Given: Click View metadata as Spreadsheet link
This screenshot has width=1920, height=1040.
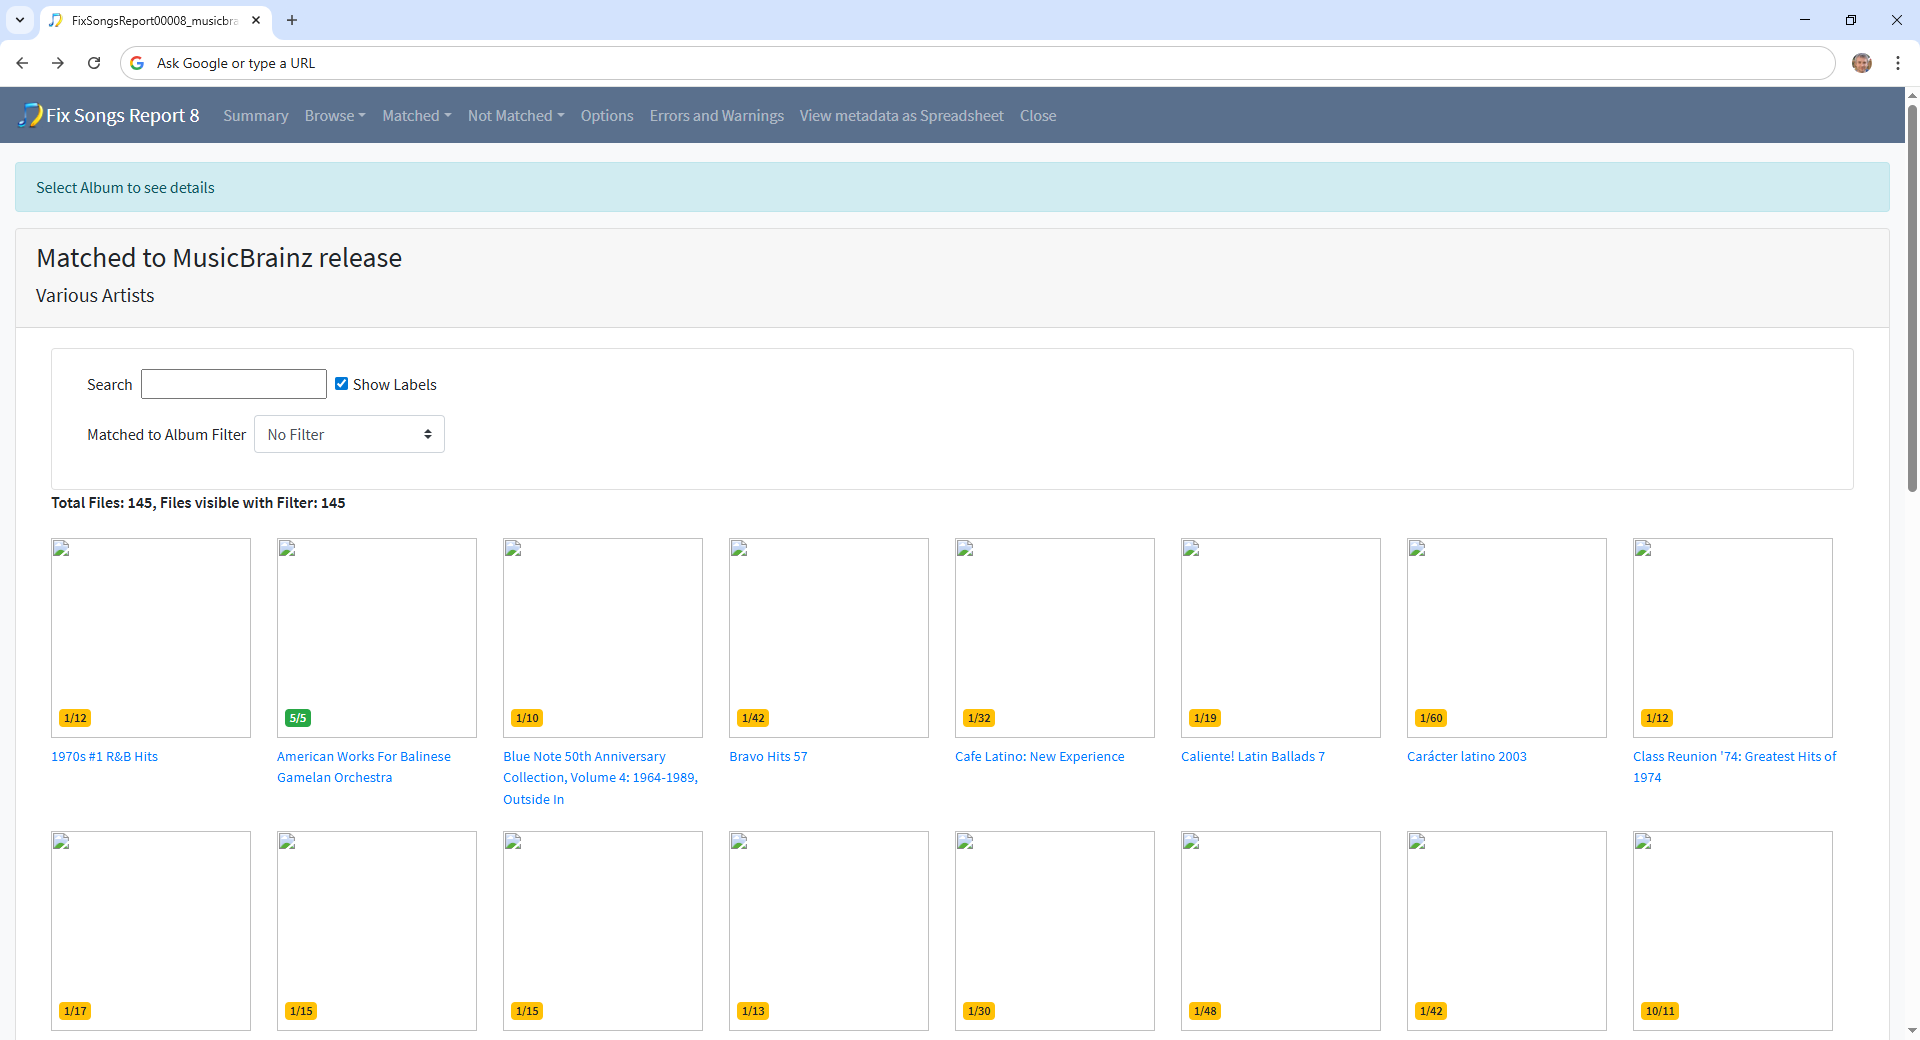Looking at the screenshot, I should tap(901, 116).
